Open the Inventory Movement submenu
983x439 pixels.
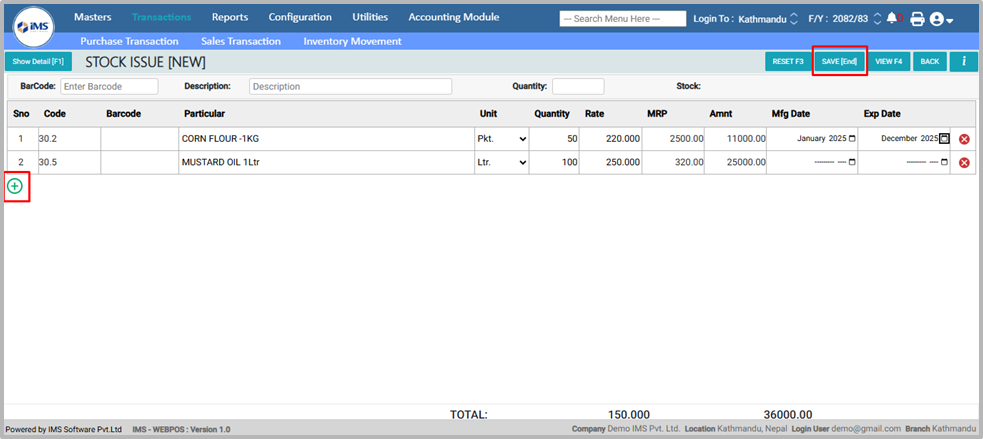352,41
